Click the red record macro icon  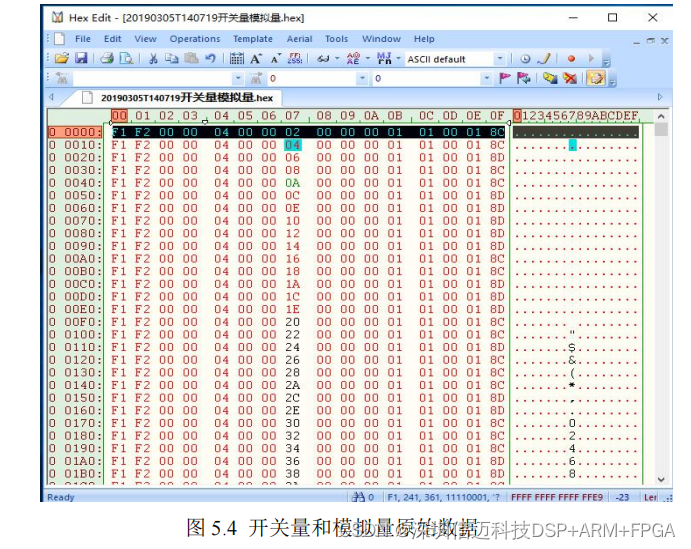[571, 59]
